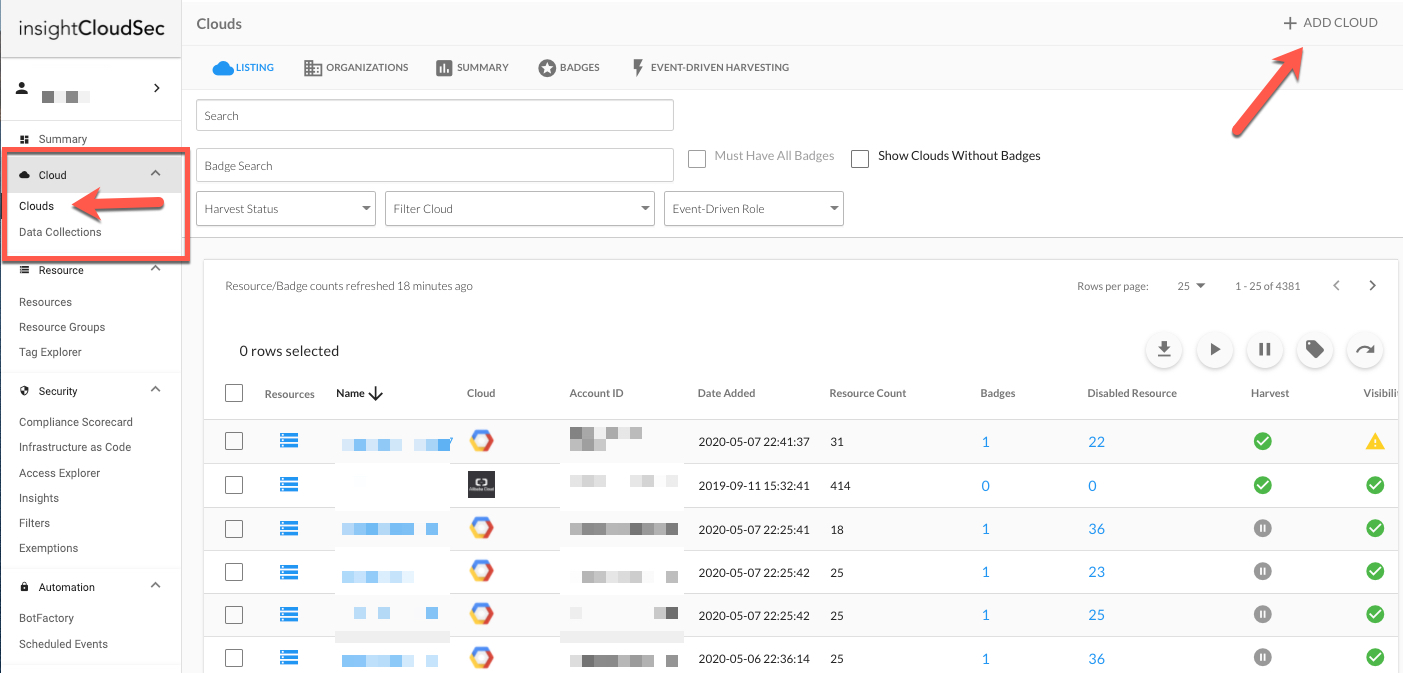The image size is (1403, 673).
Task: Open Access Explorer in sidebar
Action: click(x=60, y=473)
